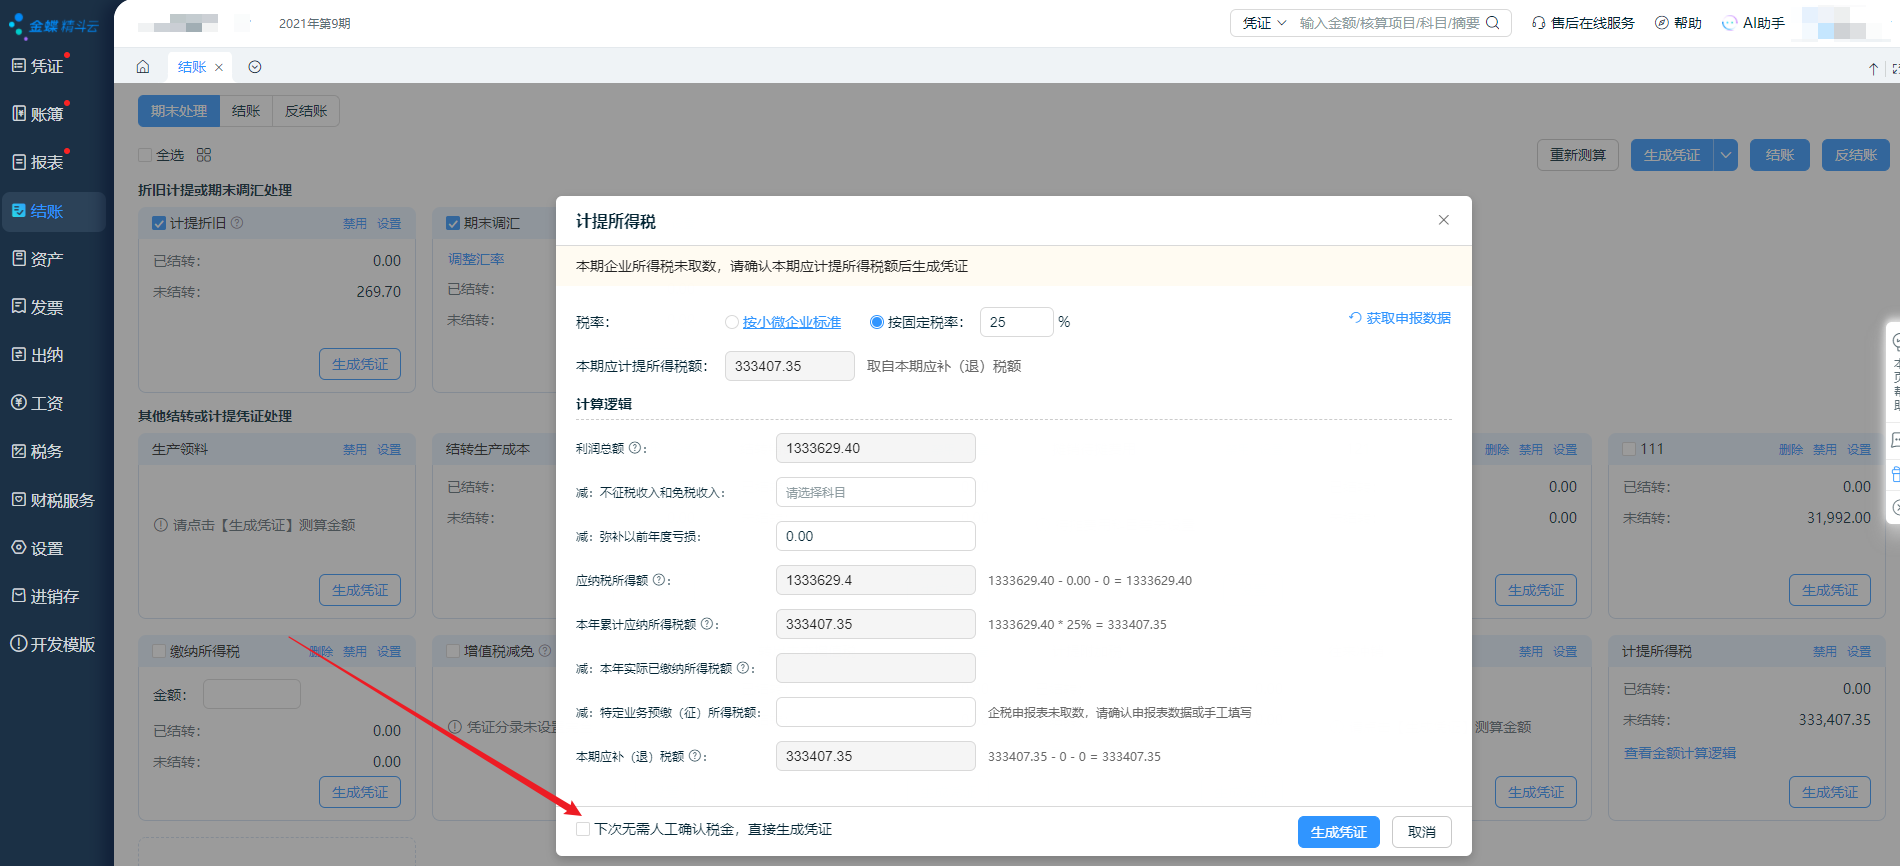Click the home icon in tab bar
The width and height of the screenshot is (1900, 866).
click(143, 67)
